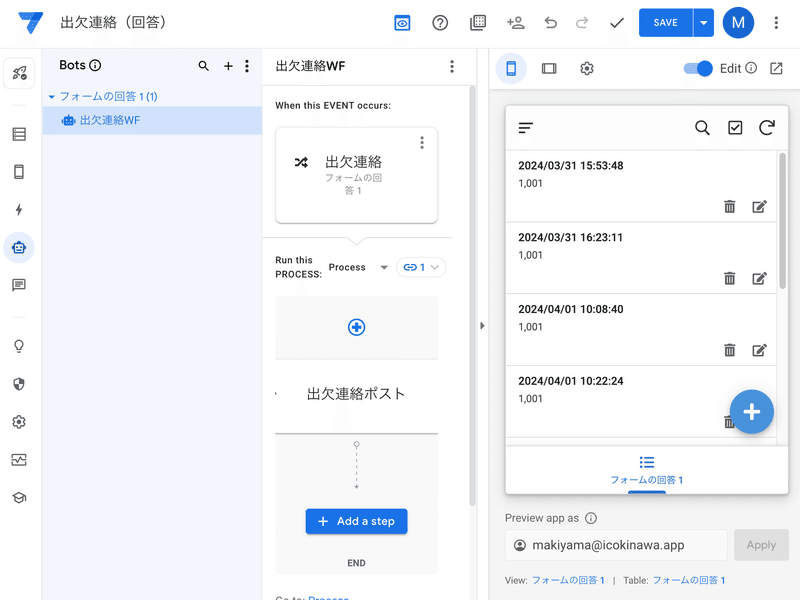This screenshot has height=600, width=800.
Task: Search bots with the magnifier icon
Action: coord(204,66)
